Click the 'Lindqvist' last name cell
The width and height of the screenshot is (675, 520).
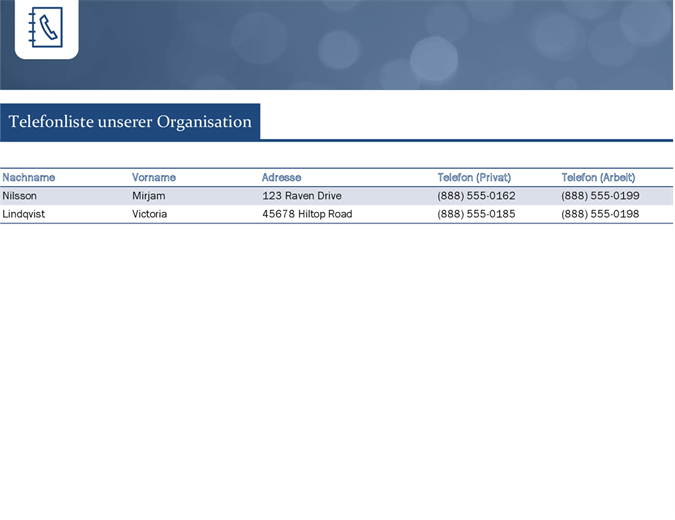pyautogui.click(x=24, y=214)
